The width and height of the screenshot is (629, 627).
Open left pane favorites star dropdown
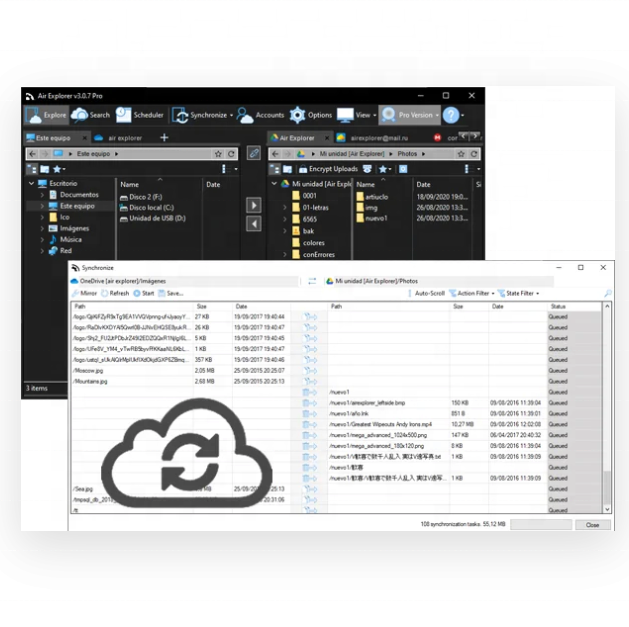[x=59, y=169]
